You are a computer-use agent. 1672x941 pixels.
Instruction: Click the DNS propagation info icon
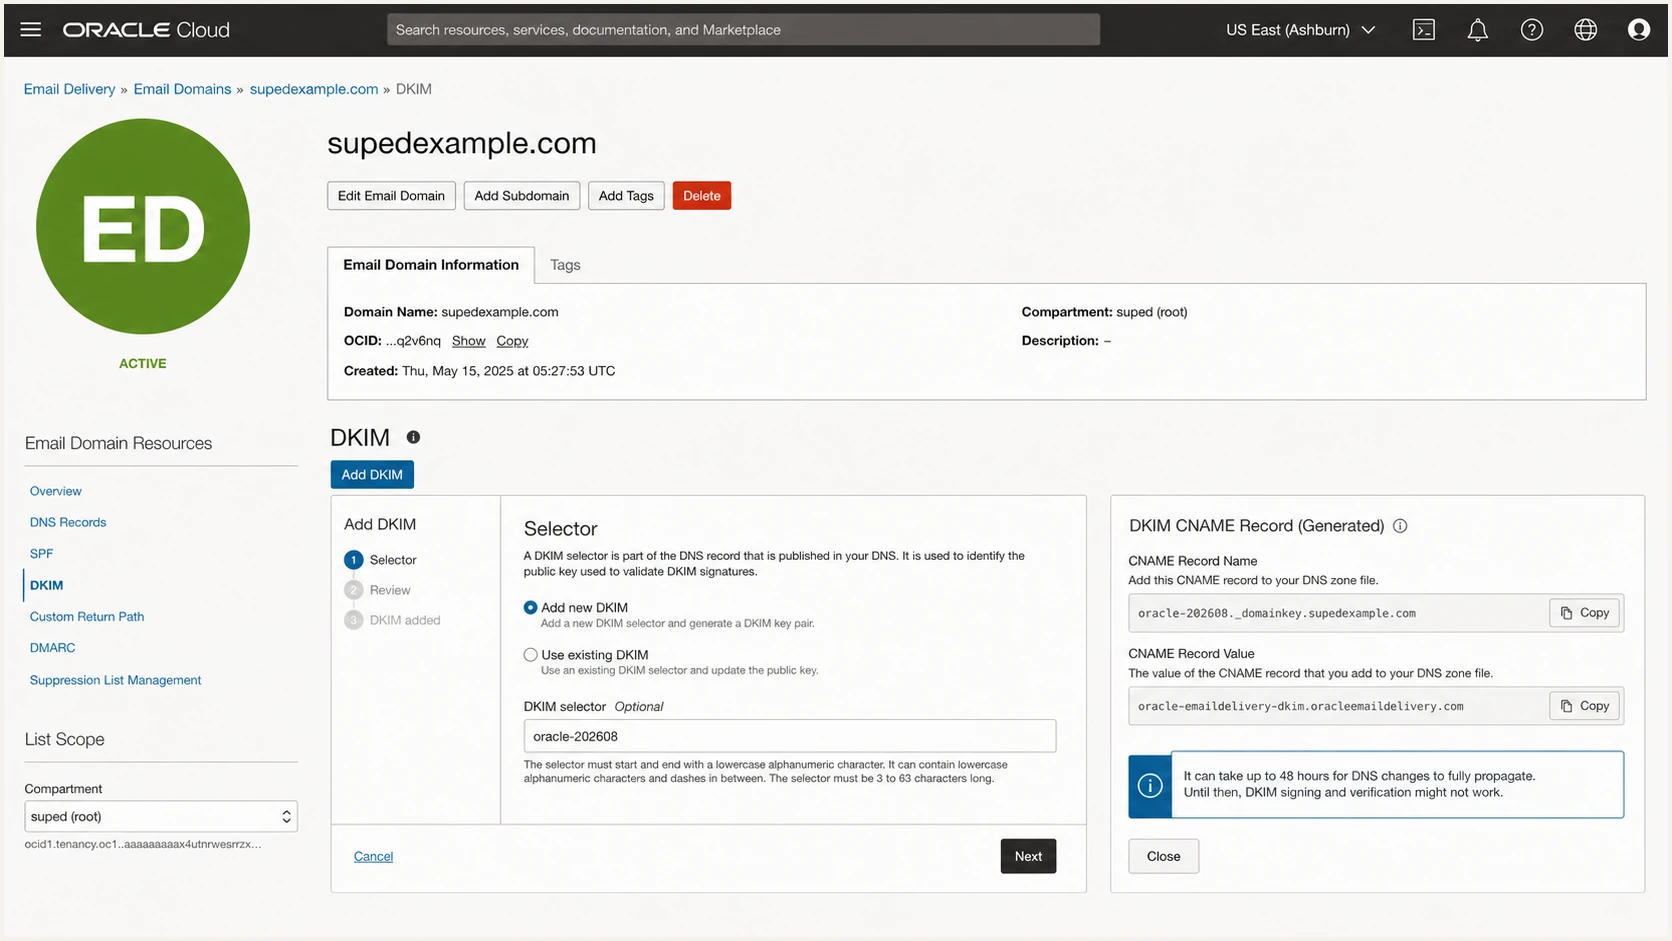(x=1150, y=785)
